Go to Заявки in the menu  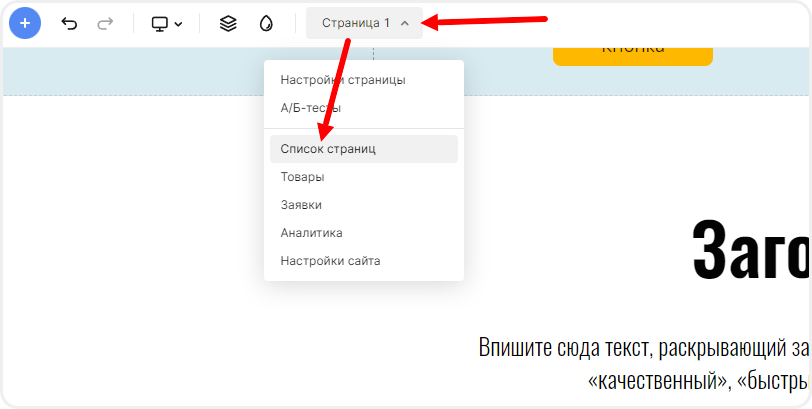tap(301, 205)
